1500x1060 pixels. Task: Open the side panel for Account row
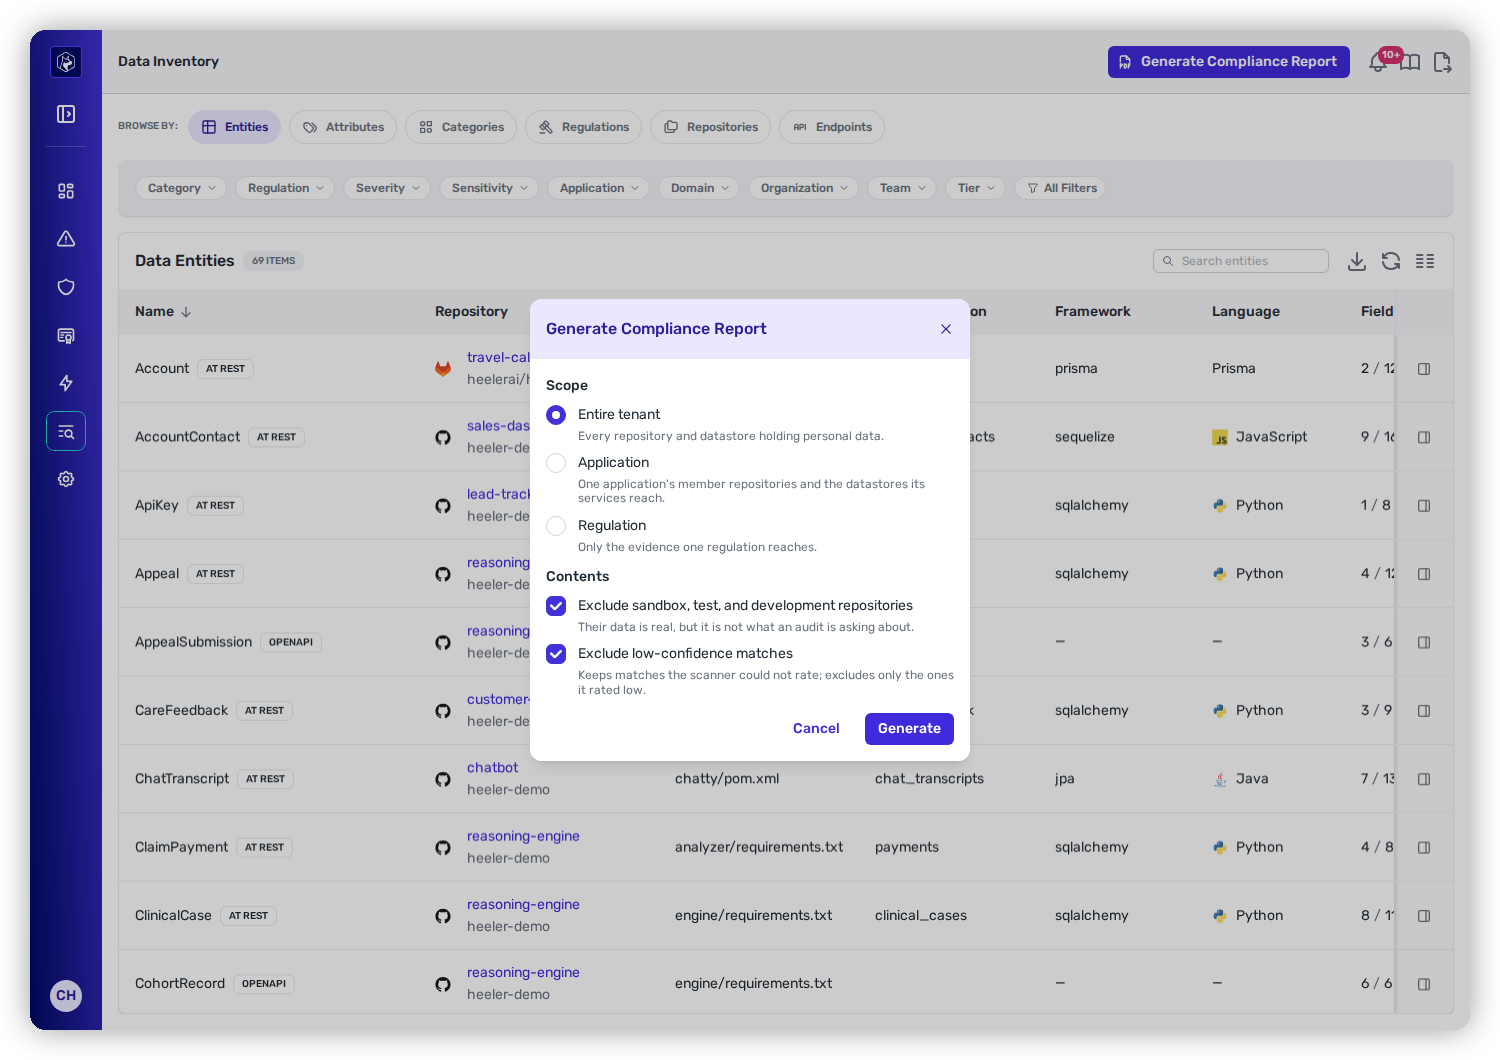click(1424, 369)
